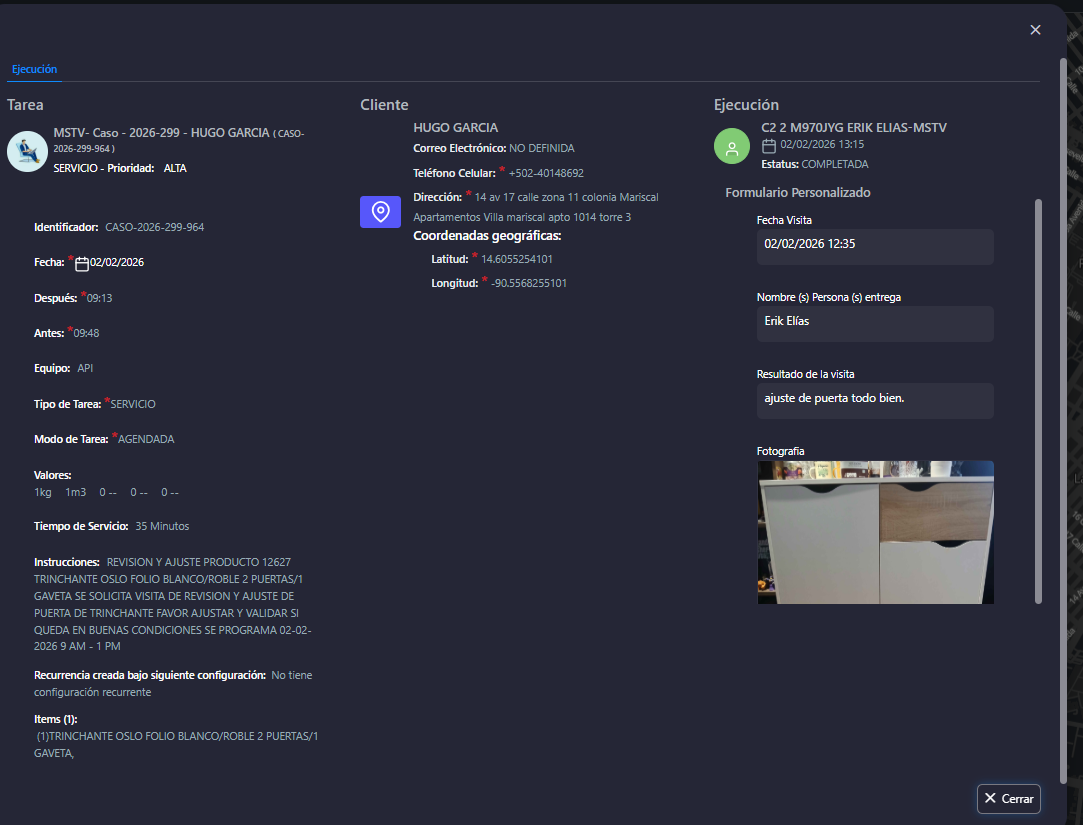Click the Nombre Persona entrega field

[874, 322]
